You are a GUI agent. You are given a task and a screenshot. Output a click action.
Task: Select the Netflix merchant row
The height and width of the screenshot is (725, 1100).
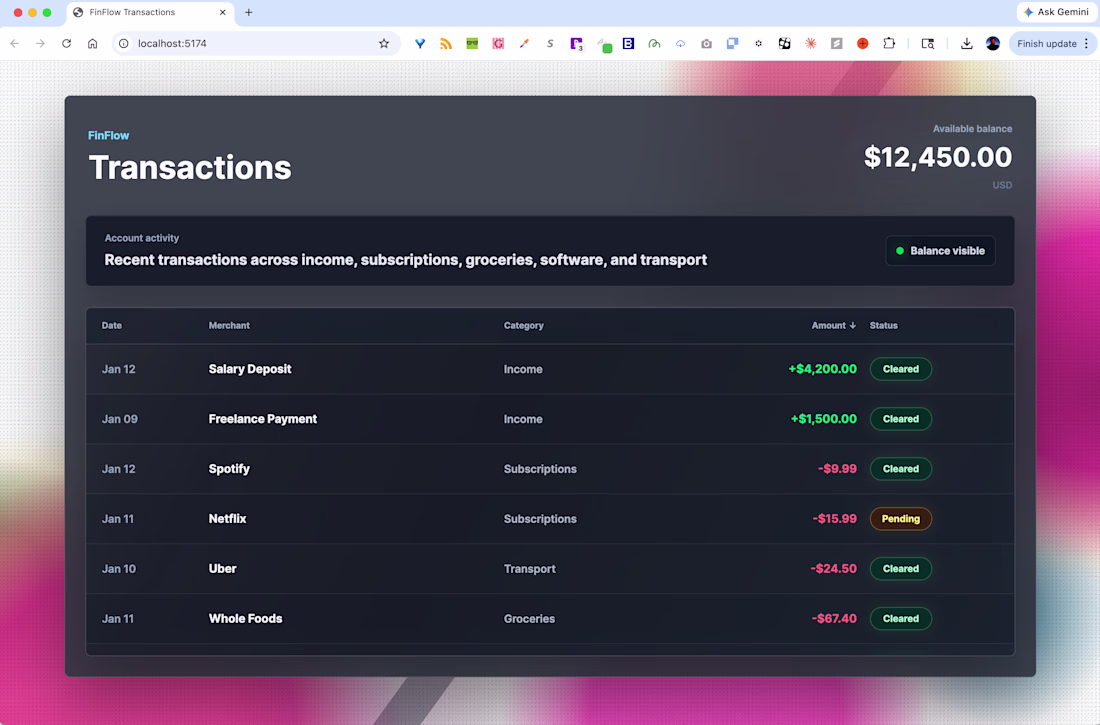(550, 519)
